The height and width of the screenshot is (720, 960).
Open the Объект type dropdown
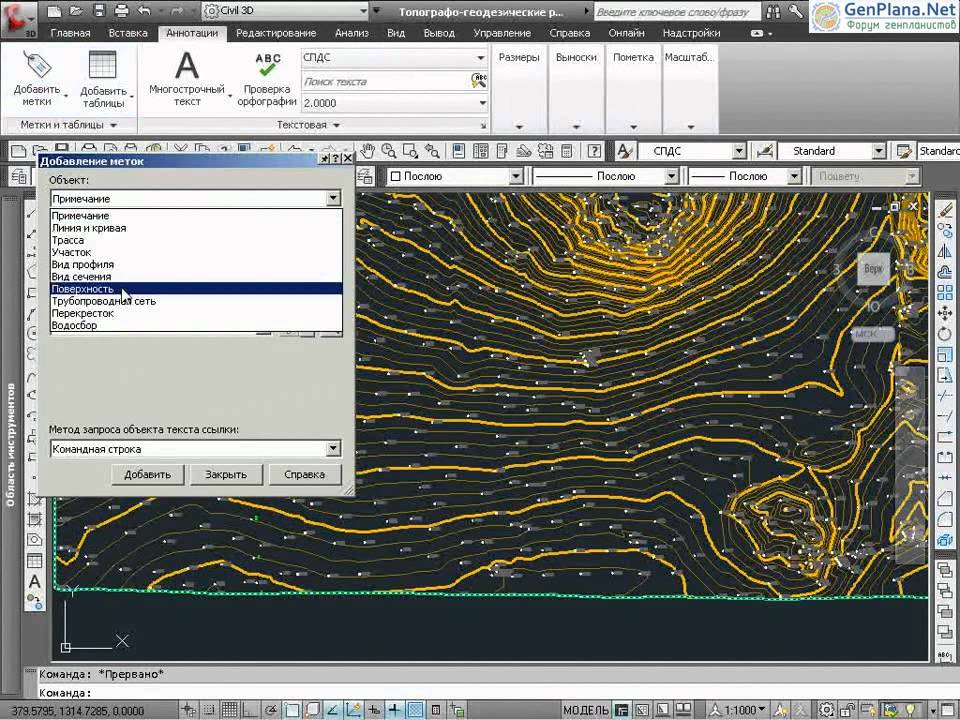point(334,198)
